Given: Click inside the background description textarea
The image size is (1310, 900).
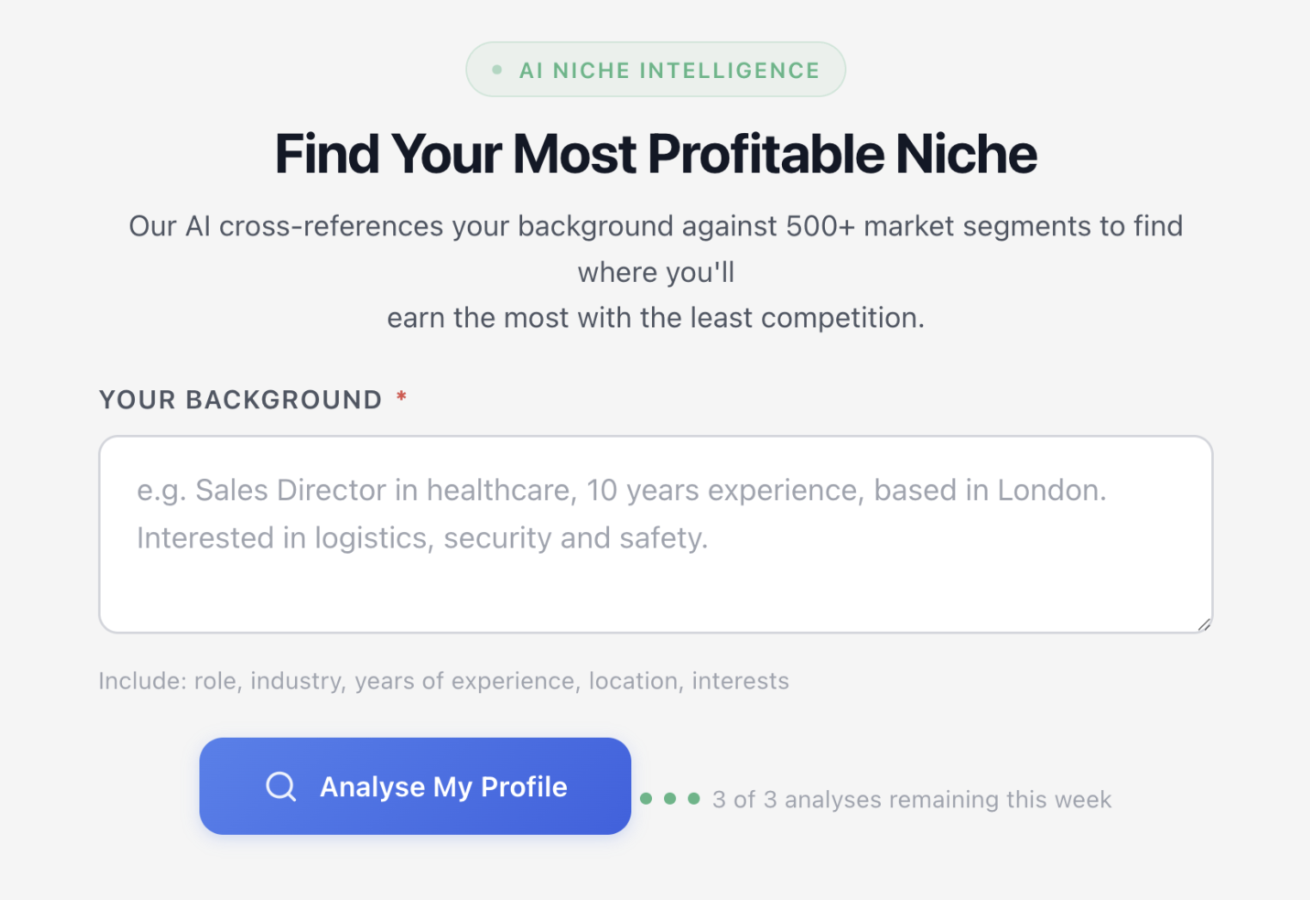Looking at the screenshot, I should click(655, 535).
